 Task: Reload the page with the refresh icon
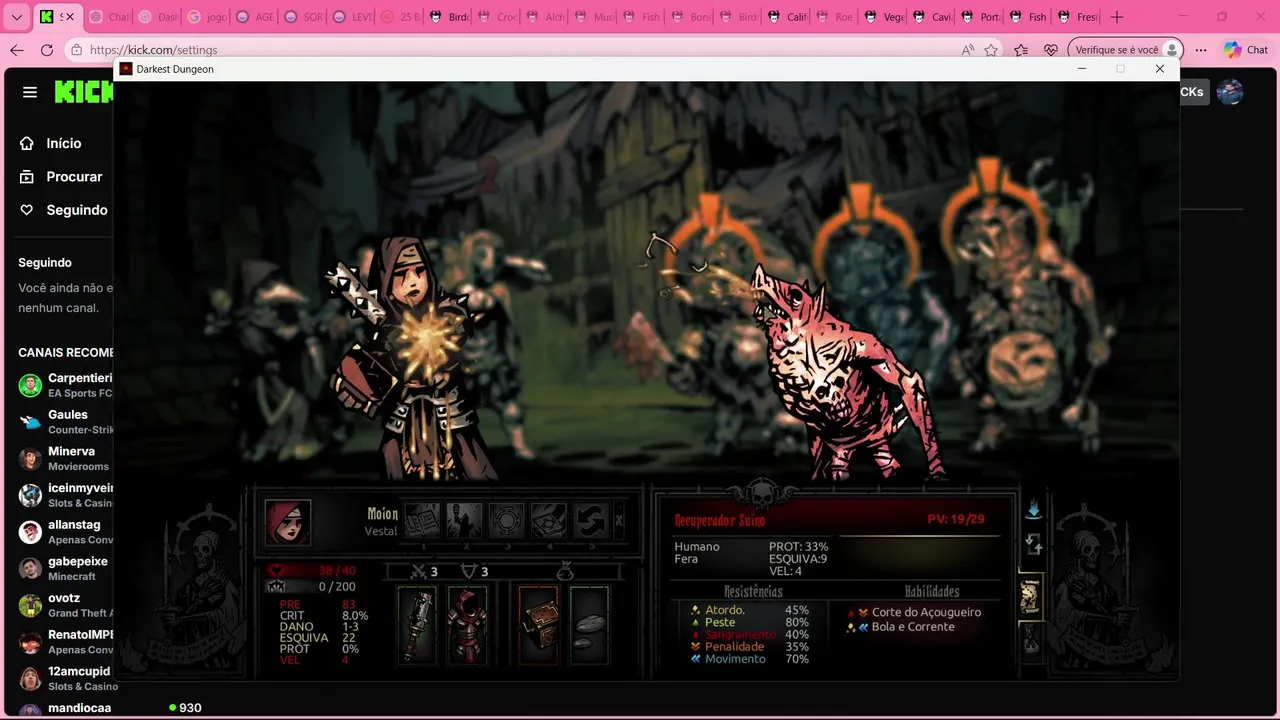coord(47,50)
